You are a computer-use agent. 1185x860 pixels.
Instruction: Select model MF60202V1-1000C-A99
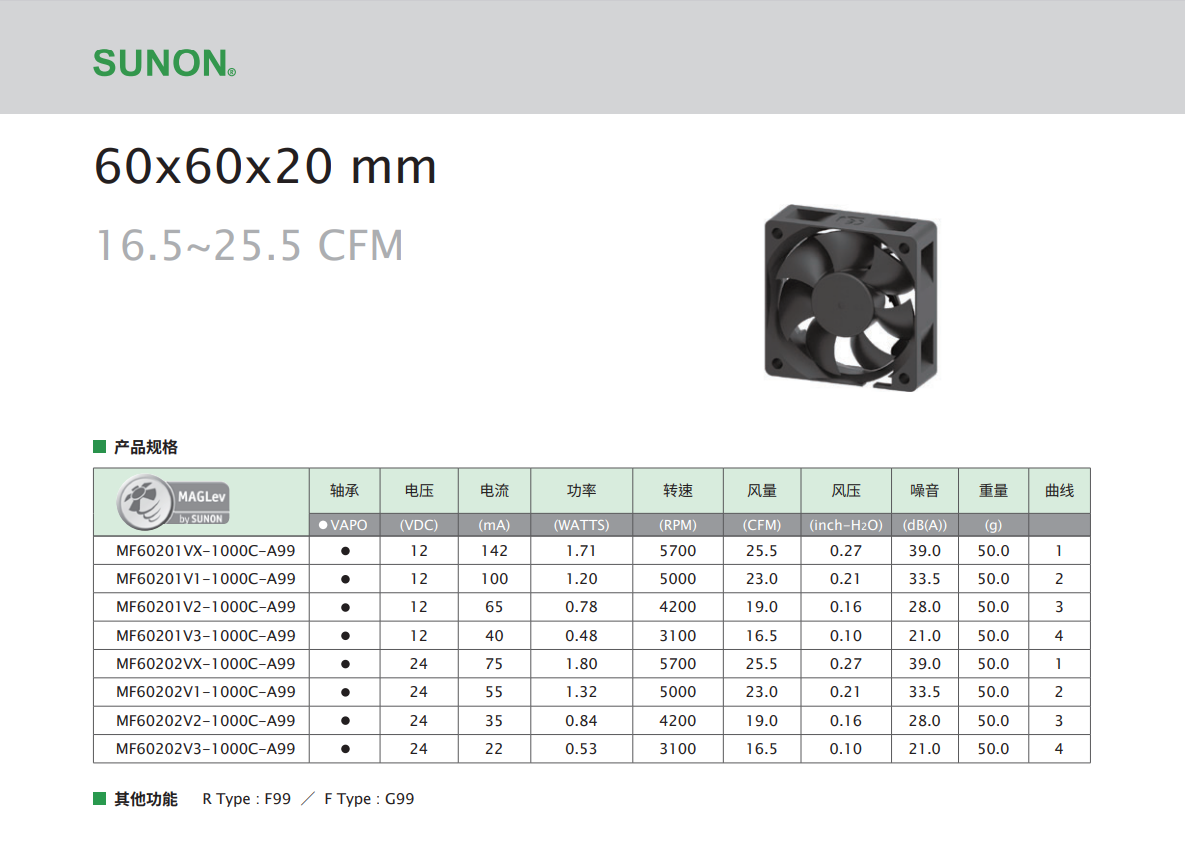(206, 691)
